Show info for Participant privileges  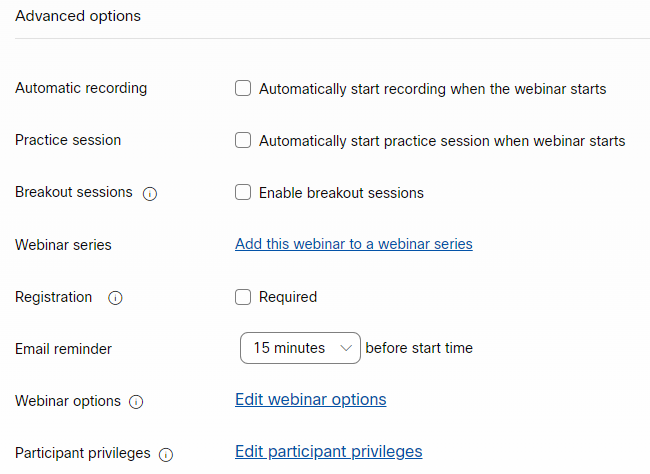click(x=166, y=454)
